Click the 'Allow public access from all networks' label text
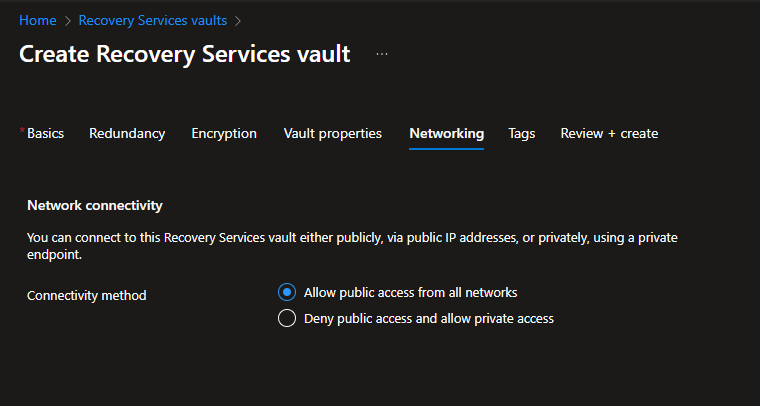Screen dimensions: 760x406 point(410,293)
